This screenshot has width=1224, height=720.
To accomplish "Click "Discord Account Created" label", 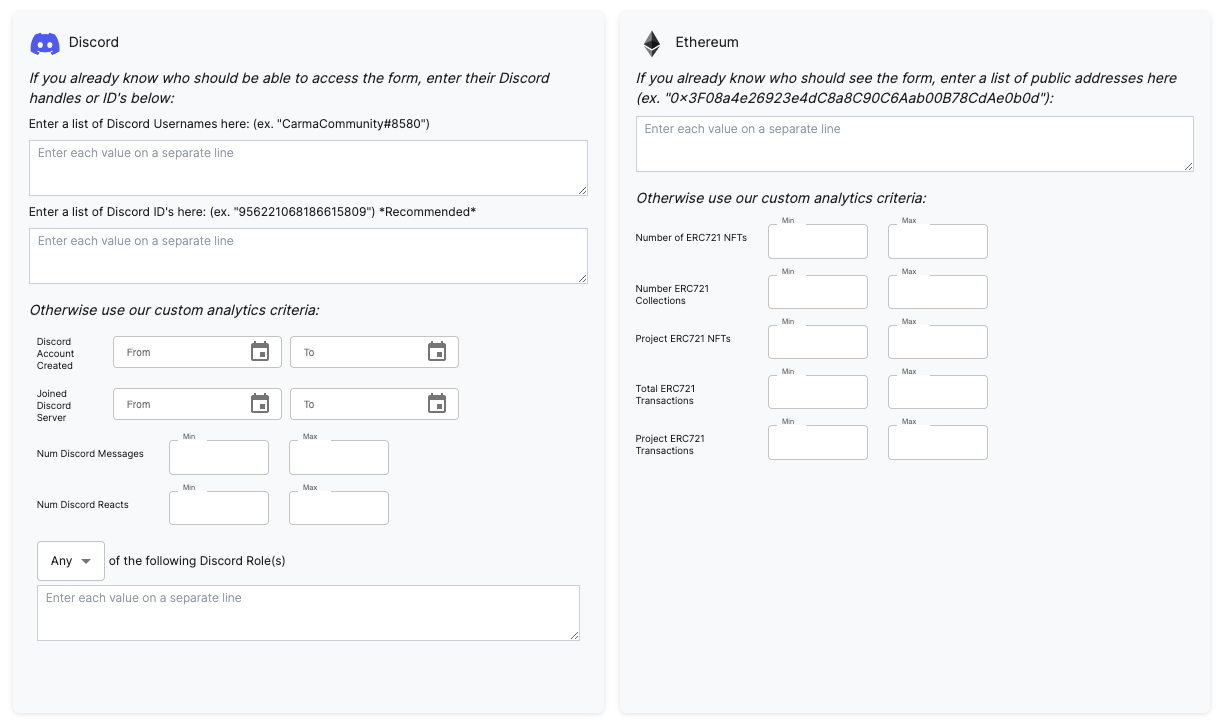I will [x=56, y=354].
